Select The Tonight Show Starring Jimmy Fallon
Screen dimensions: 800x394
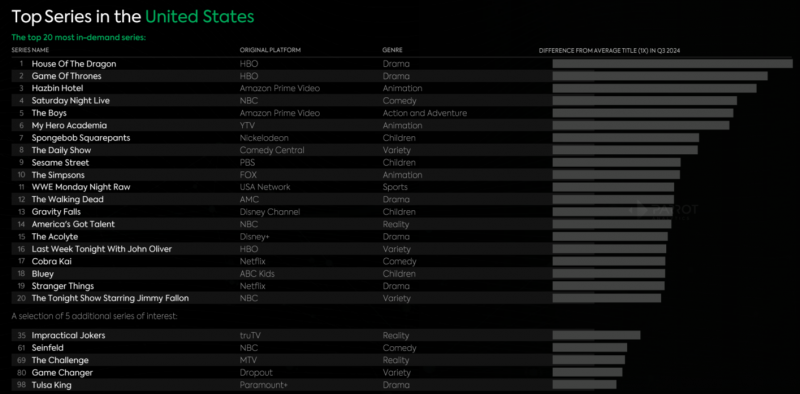[110, 298]
